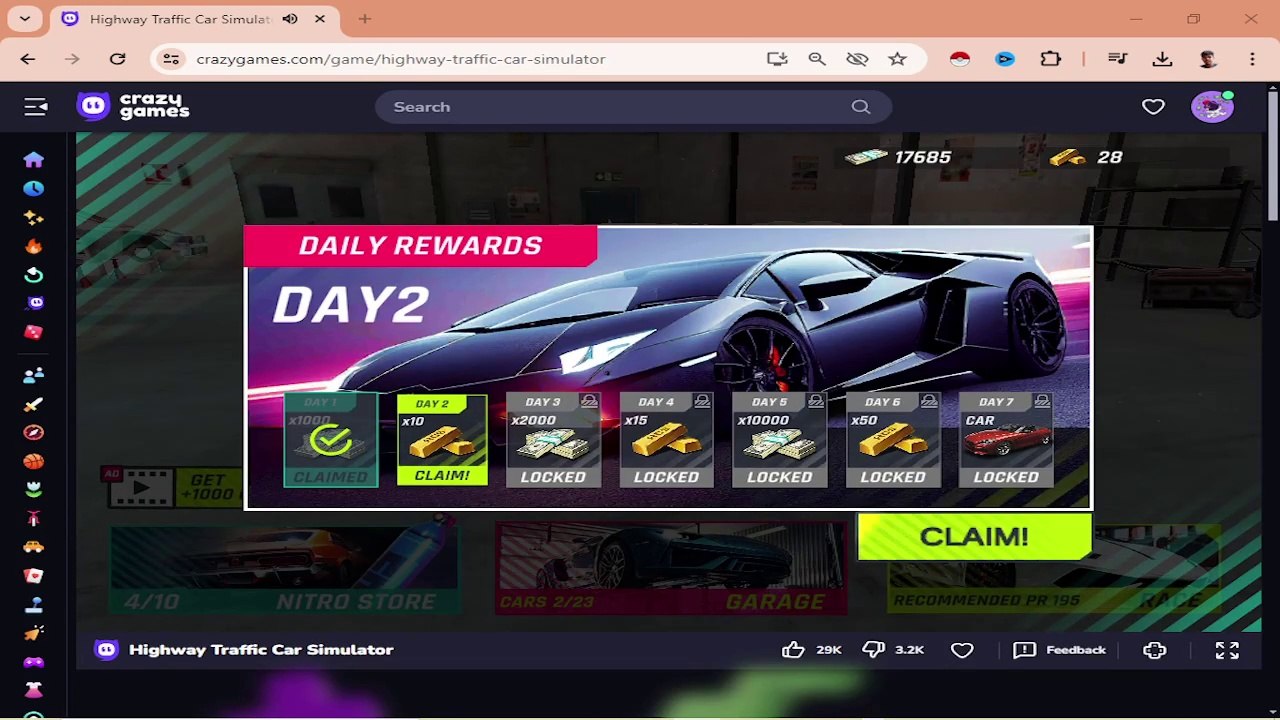Viewport: 1280px width, 720px height.
Task: Open yellow car driving category icon
Action: (34, 547)
